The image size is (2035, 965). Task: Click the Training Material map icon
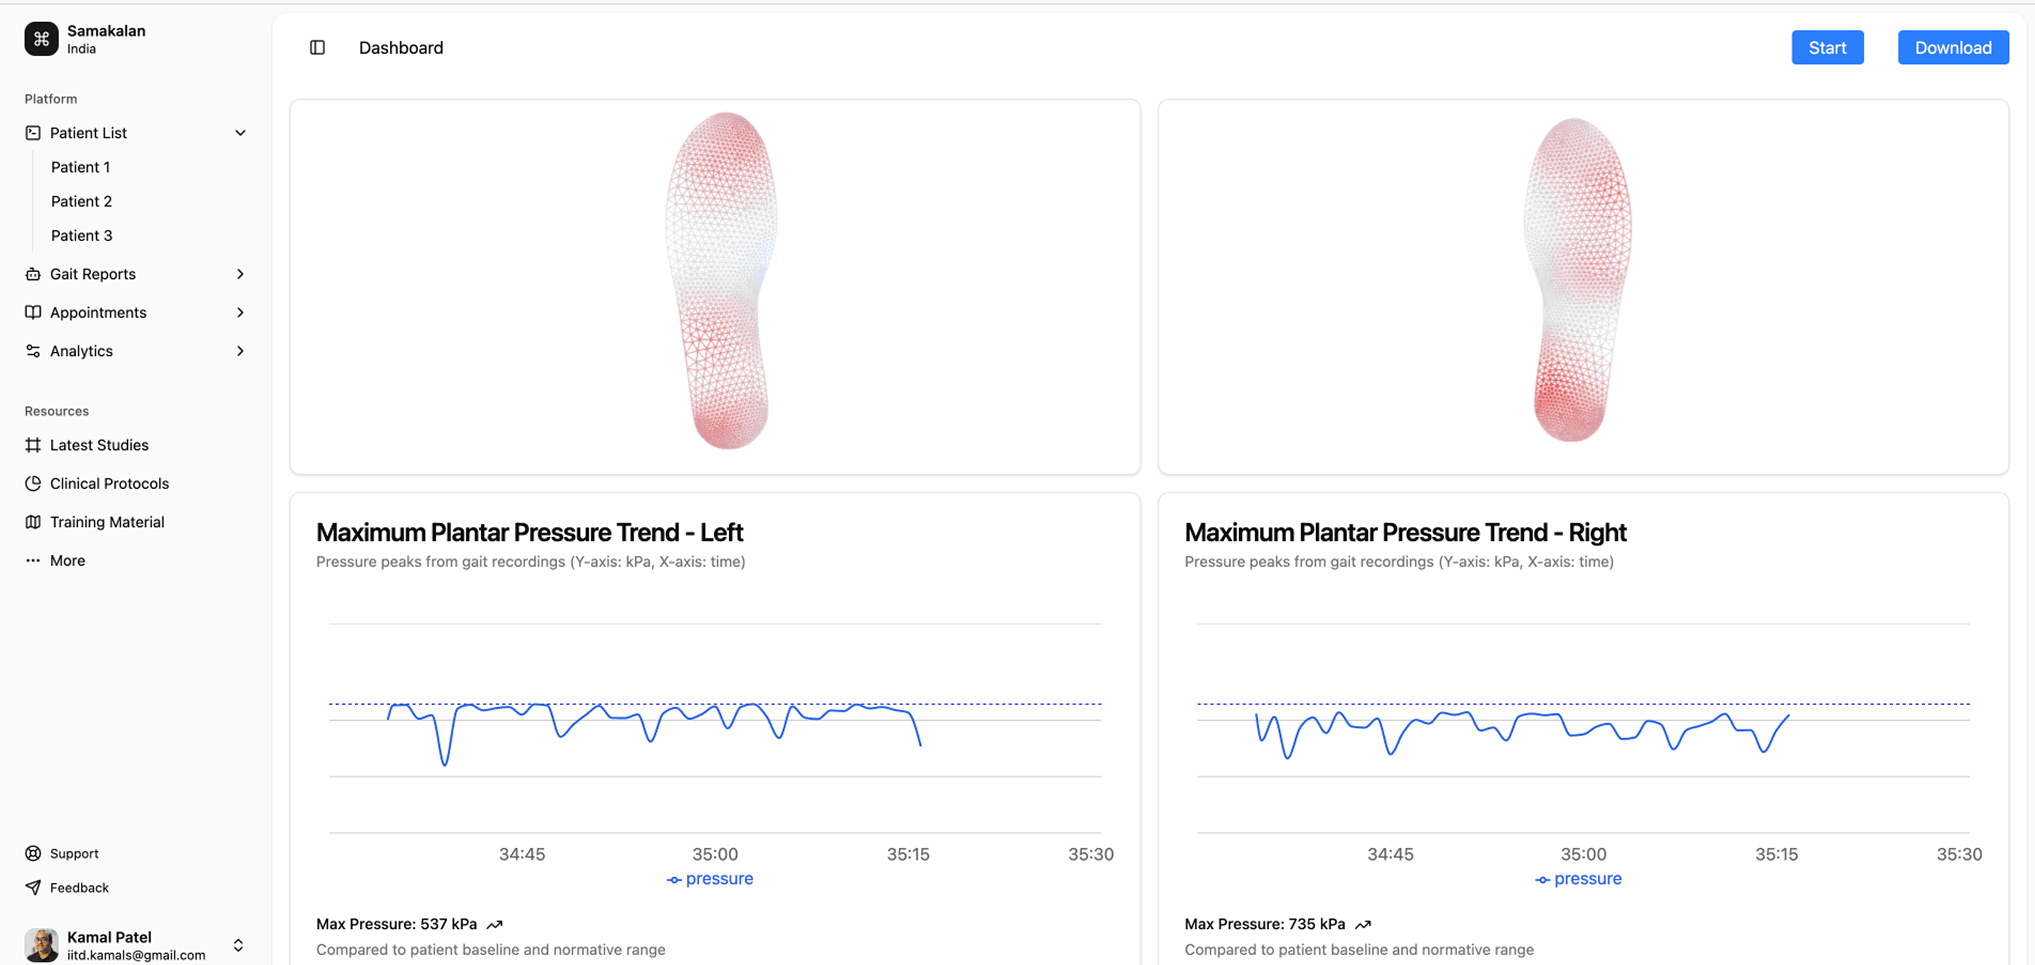click(x=33, y=521)
